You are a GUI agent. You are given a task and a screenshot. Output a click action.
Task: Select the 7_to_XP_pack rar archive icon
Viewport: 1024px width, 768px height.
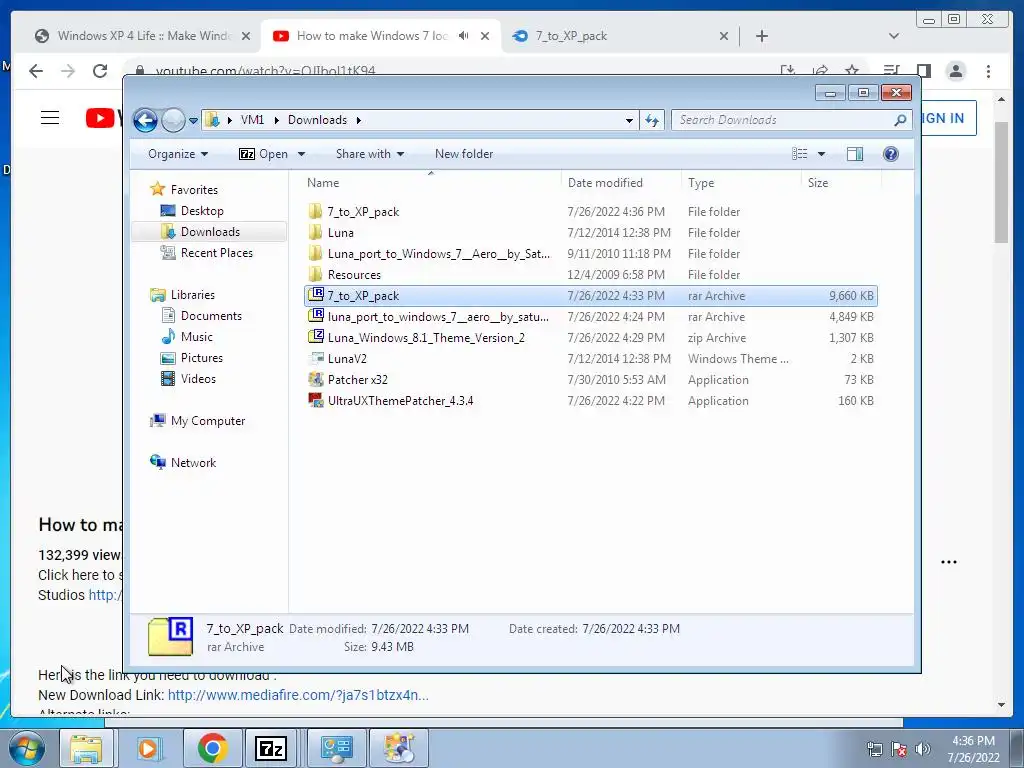point(316,295)
